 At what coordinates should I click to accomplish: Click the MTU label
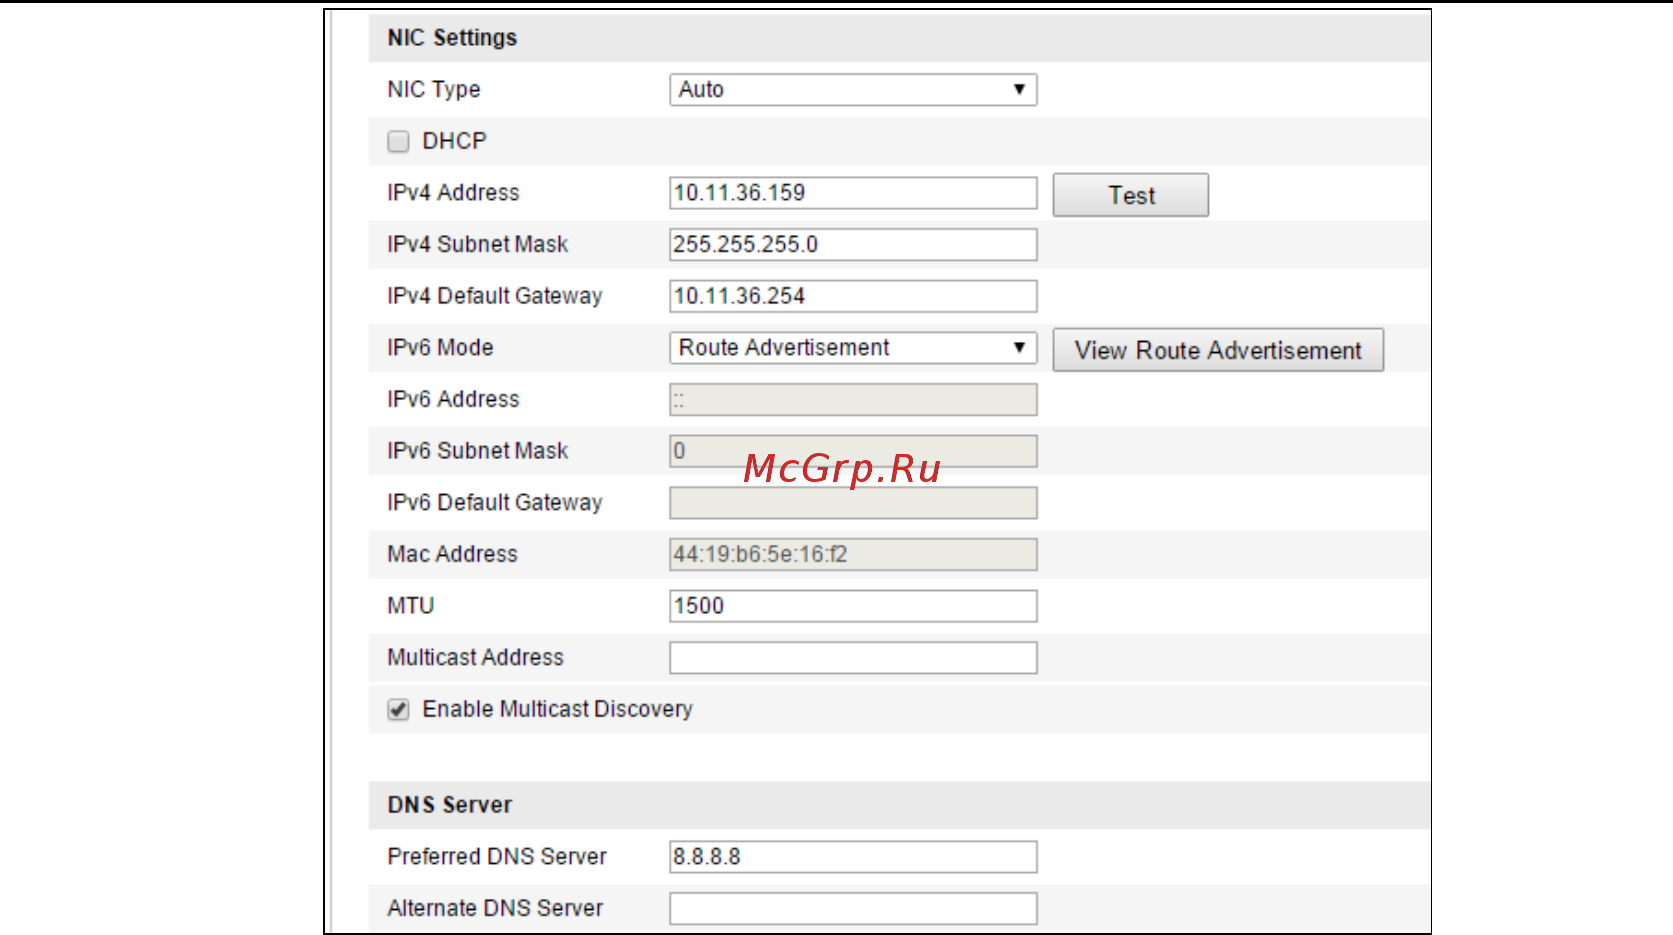pos(410,606)
